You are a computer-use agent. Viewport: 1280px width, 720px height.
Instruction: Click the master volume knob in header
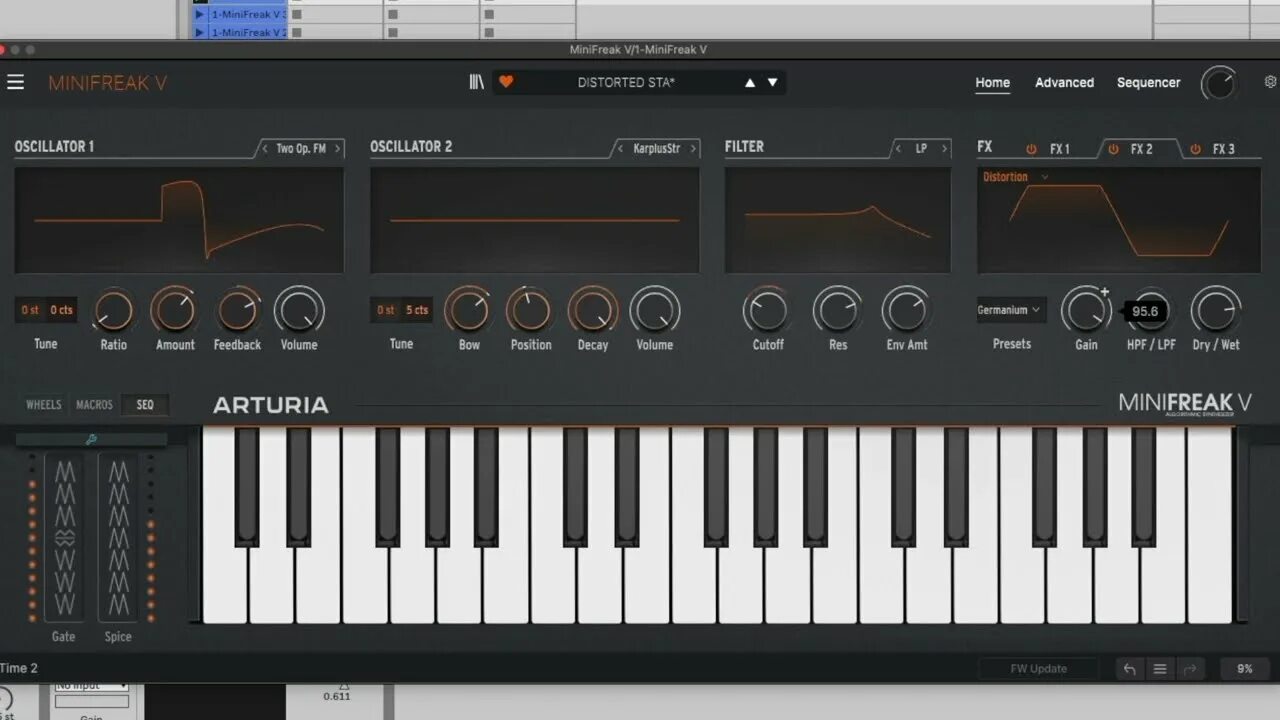click(1218, 83)
